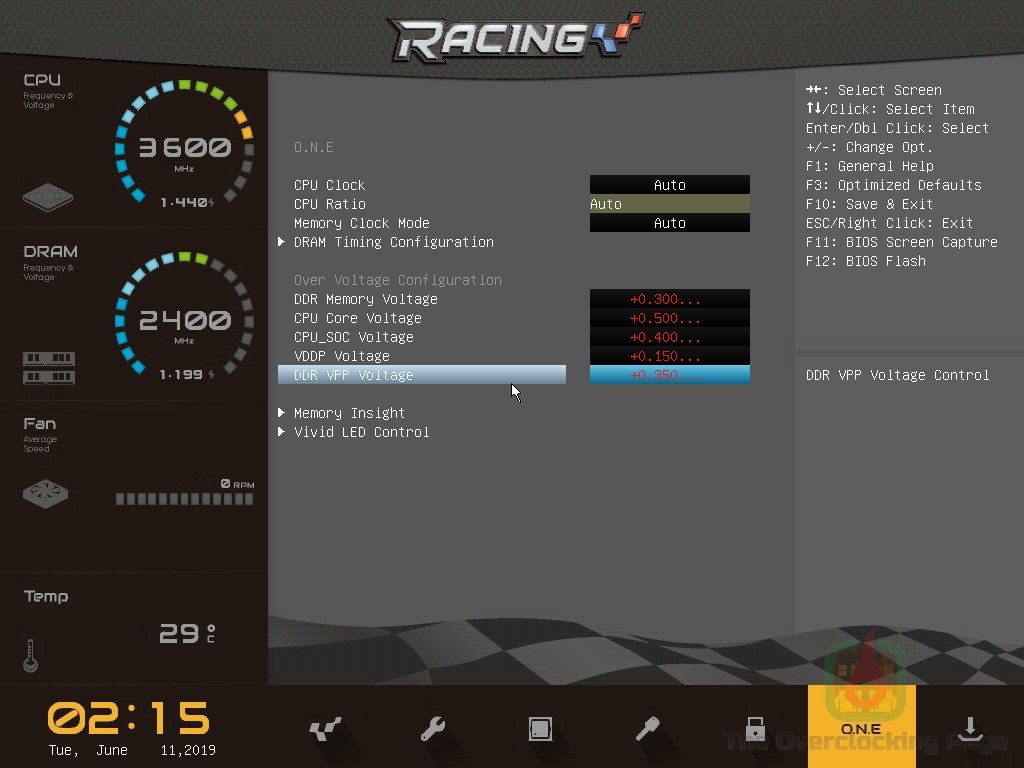The height and width of the screenshot is (768, 1024).
Task: Click the key icon in the bottom toolbar
Action: tap(648, 729)
